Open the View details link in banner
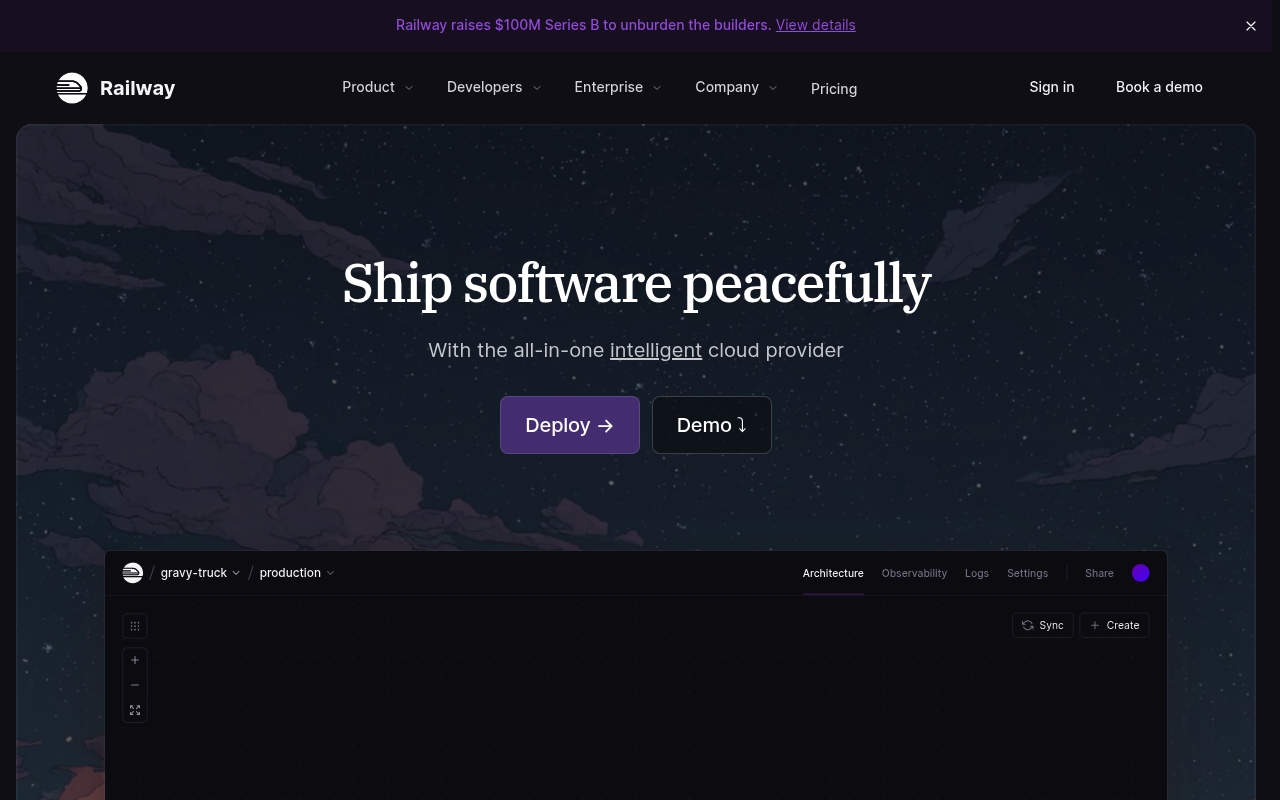Screen dimensions: 1280x800 click(x=816, y=25)
